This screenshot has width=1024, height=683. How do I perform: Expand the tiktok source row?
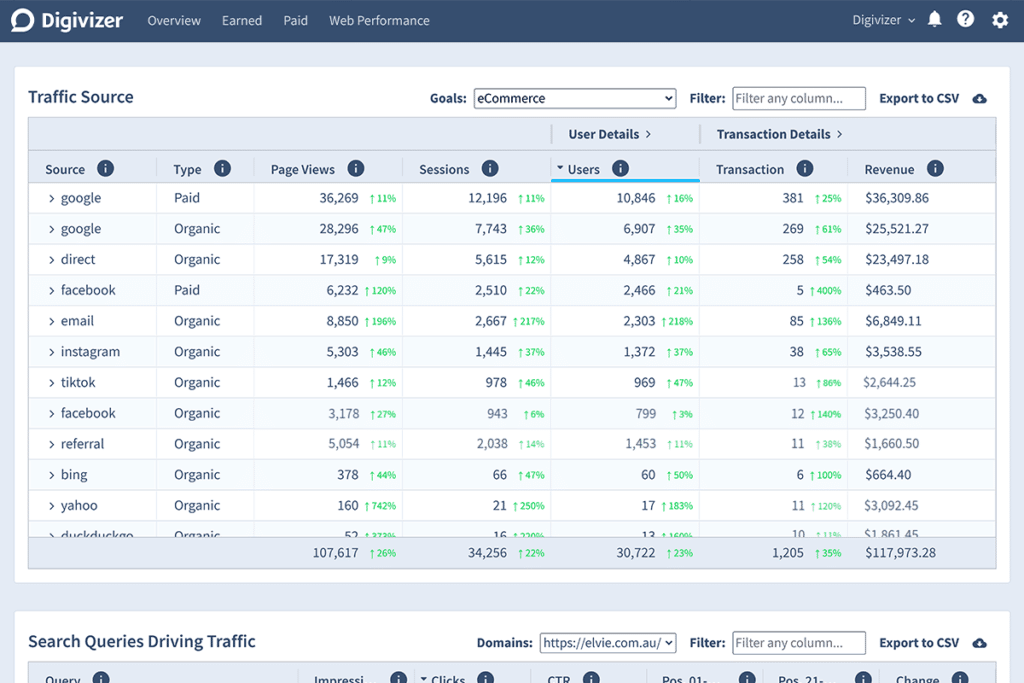pyautogui.click(x=52, y=383)
